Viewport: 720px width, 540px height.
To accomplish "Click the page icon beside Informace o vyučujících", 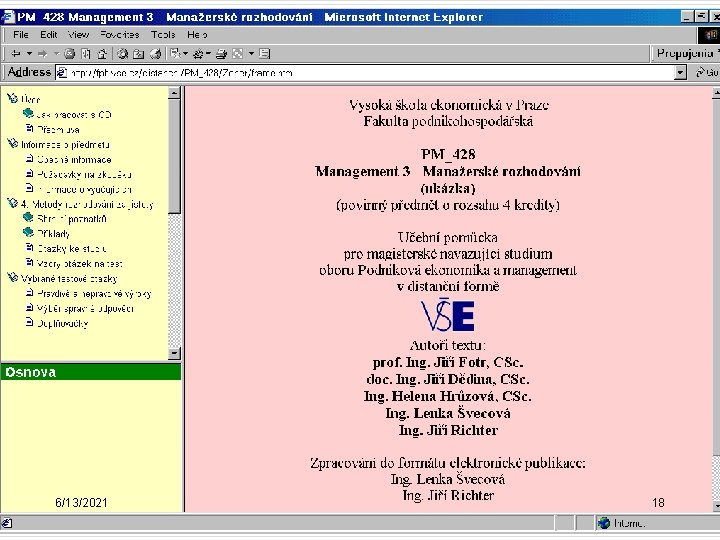I will 29,188.
